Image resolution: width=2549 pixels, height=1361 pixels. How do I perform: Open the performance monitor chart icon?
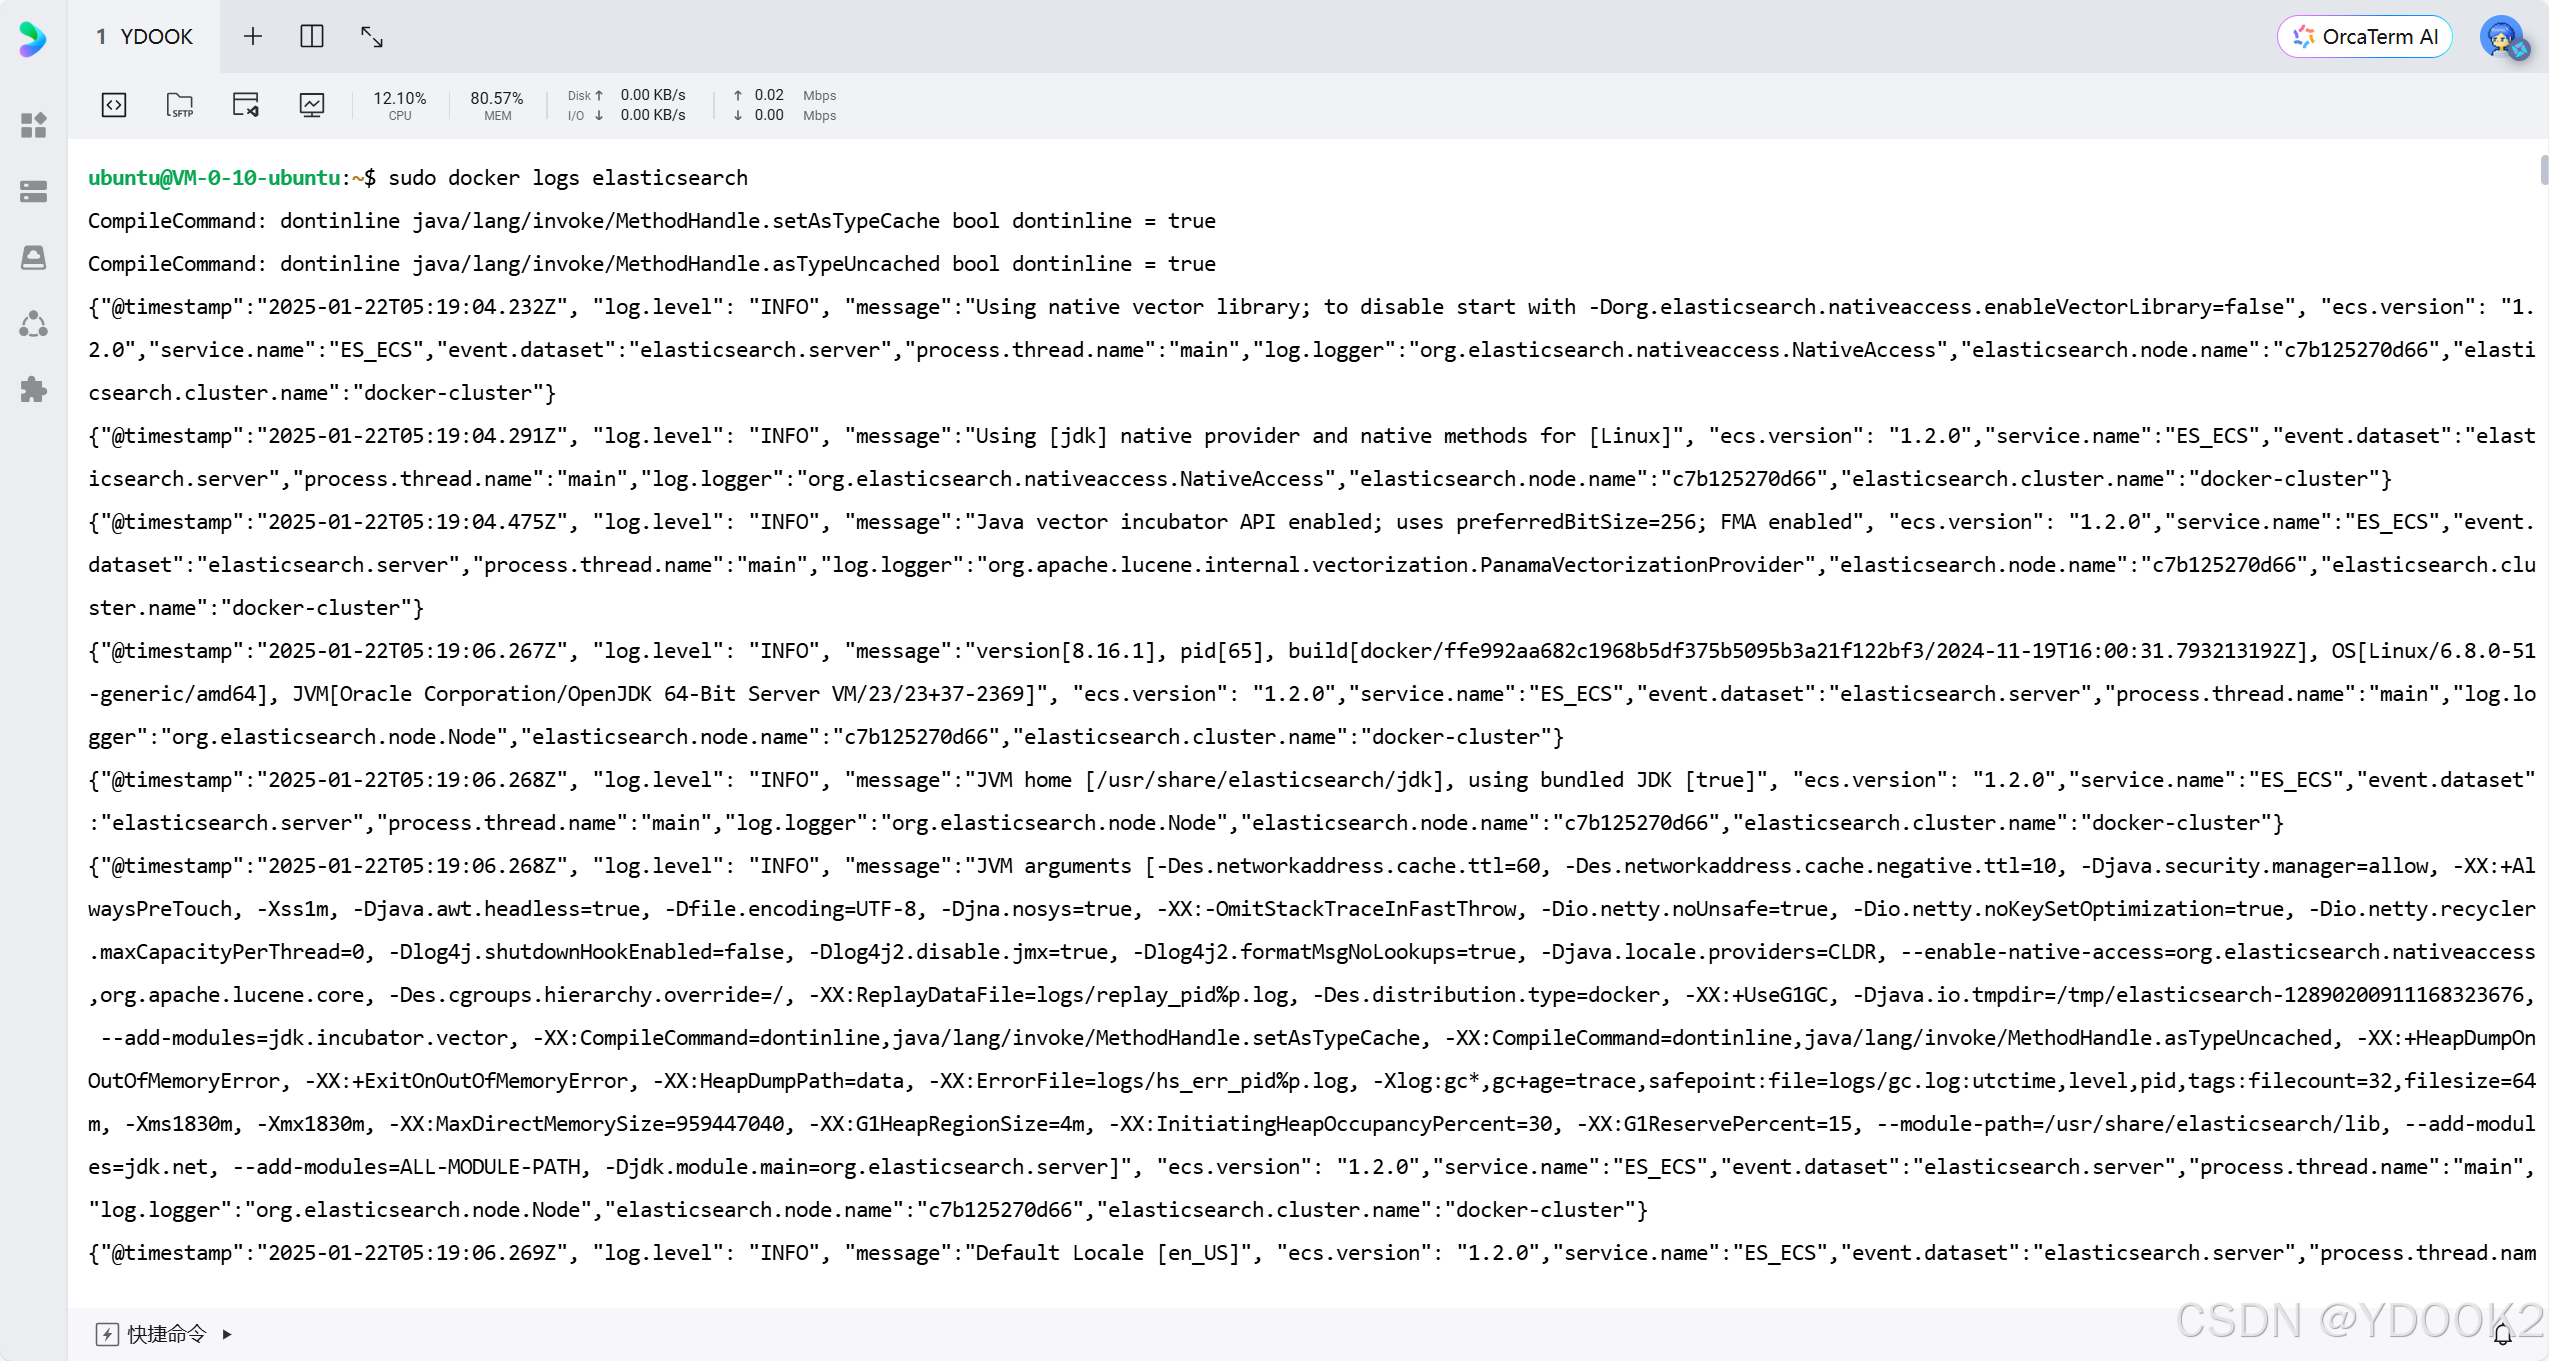(x=312, y=104)
